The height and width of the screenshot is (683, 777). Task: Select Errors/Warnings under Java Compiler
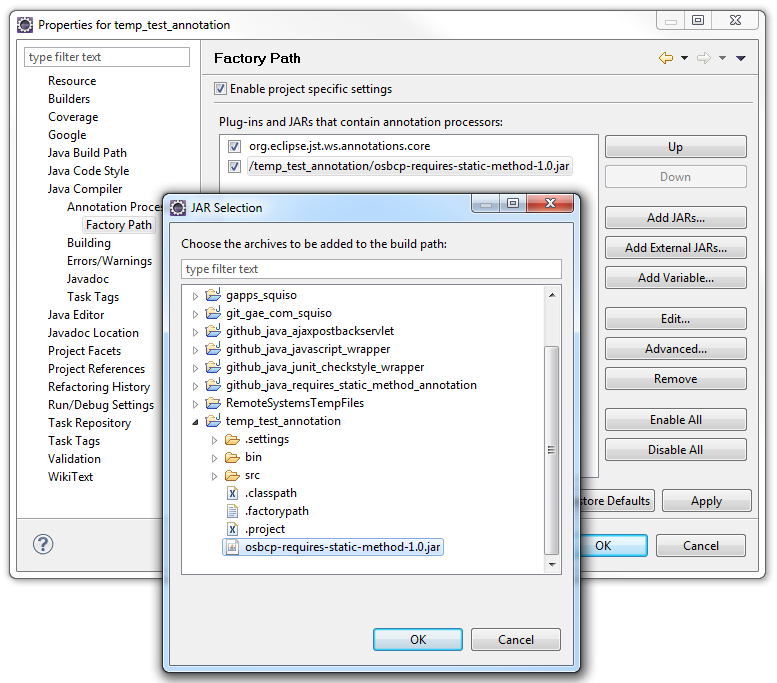click(x=109, y=261)
